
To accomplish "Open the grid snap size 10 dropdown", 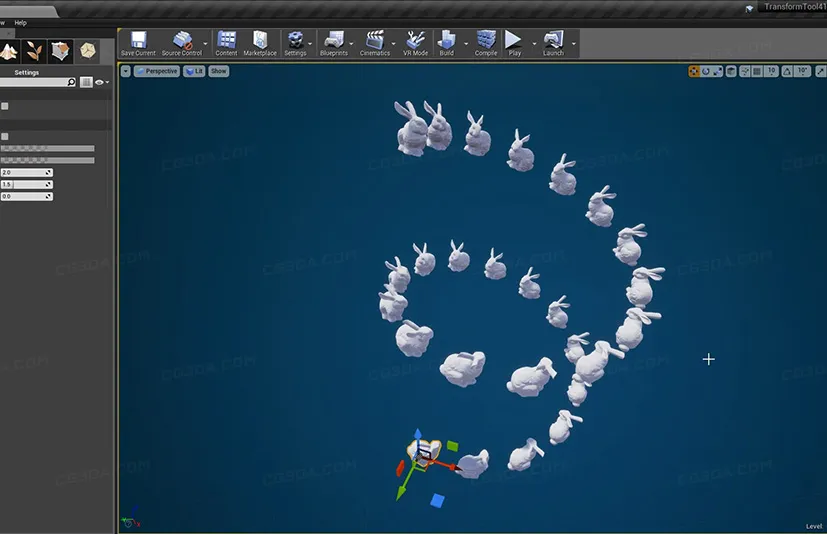I will tap(771, 71).
